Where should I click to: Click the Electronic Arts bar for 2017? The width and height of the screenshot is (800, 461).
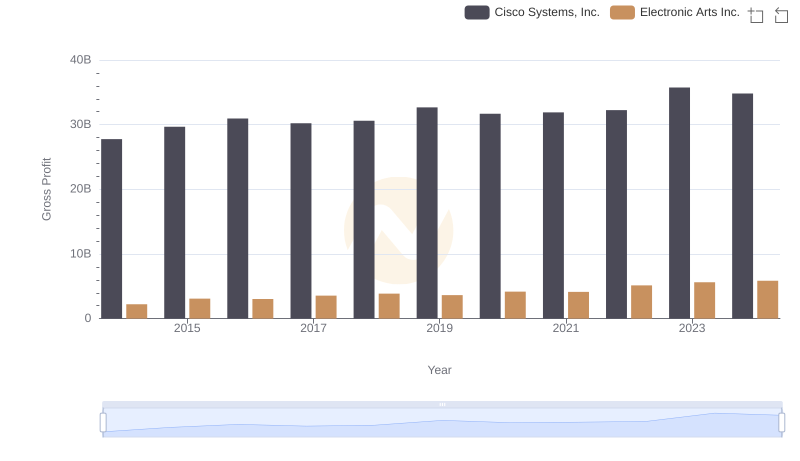click(326, 308)
